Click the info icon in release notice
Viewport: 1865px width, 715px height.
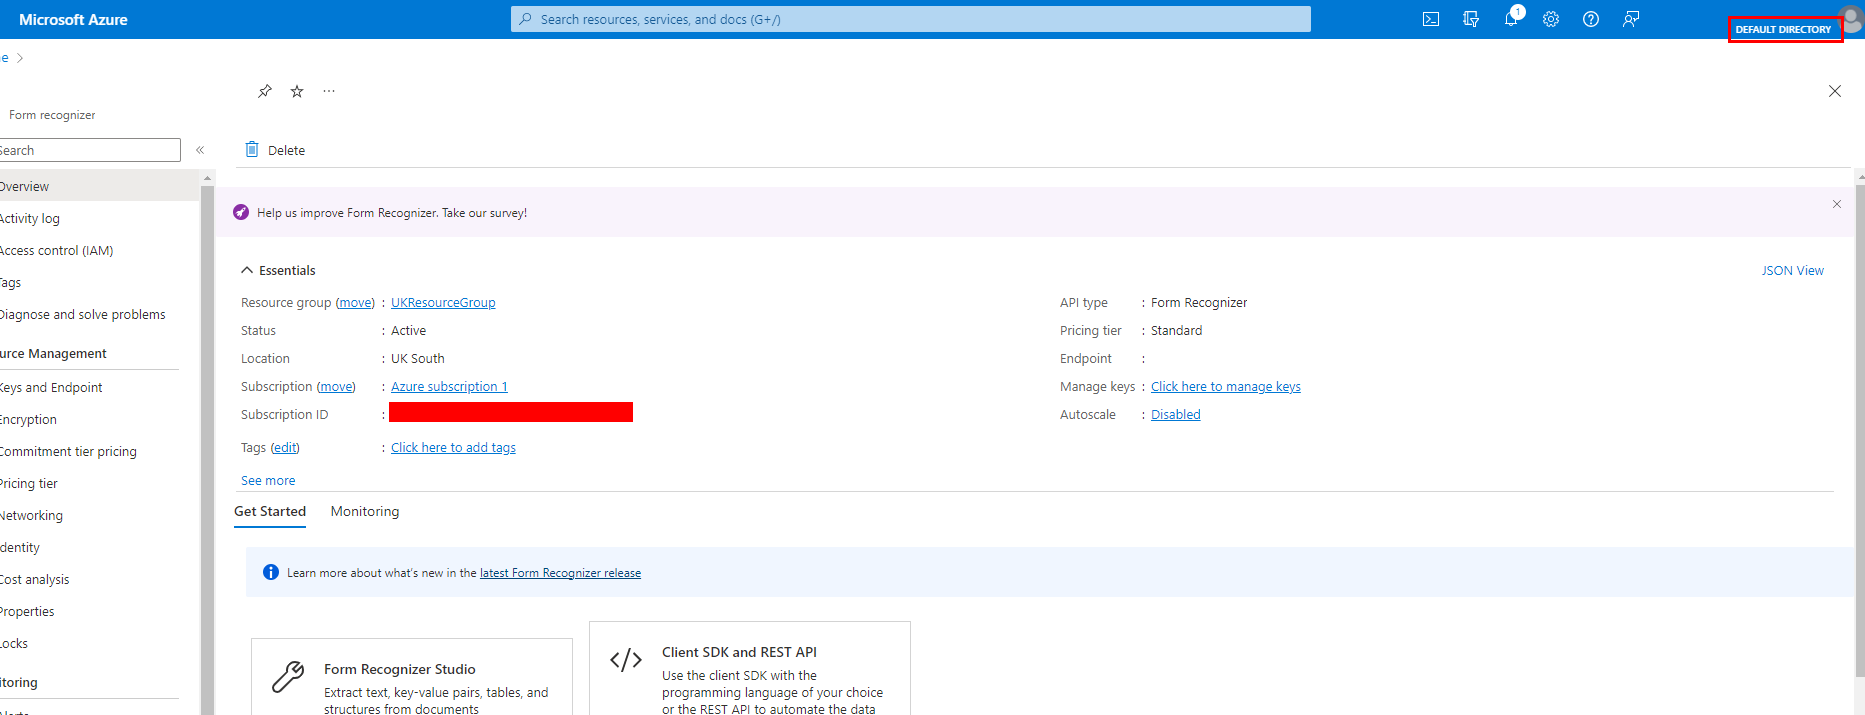[x=271, y=572]
